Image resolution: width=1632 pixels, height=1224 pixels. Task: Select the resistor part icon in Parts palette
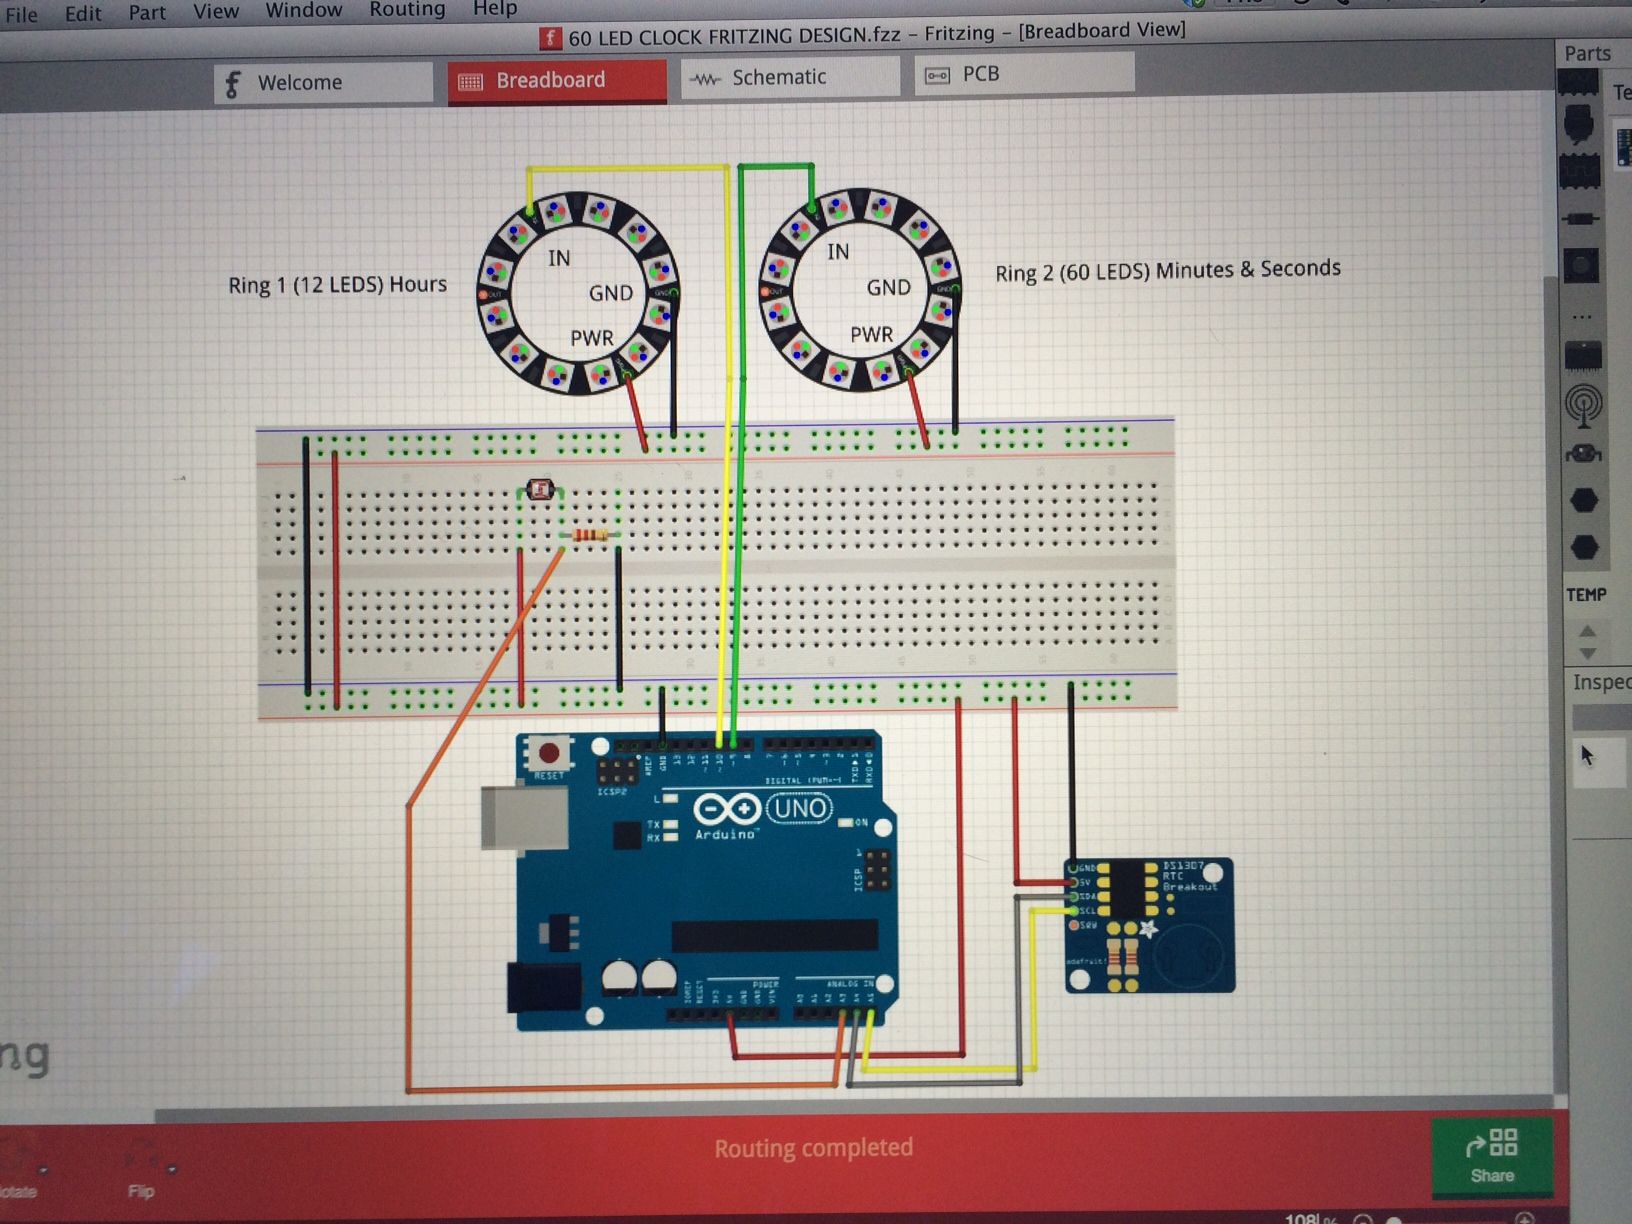tap(1583, 218)
